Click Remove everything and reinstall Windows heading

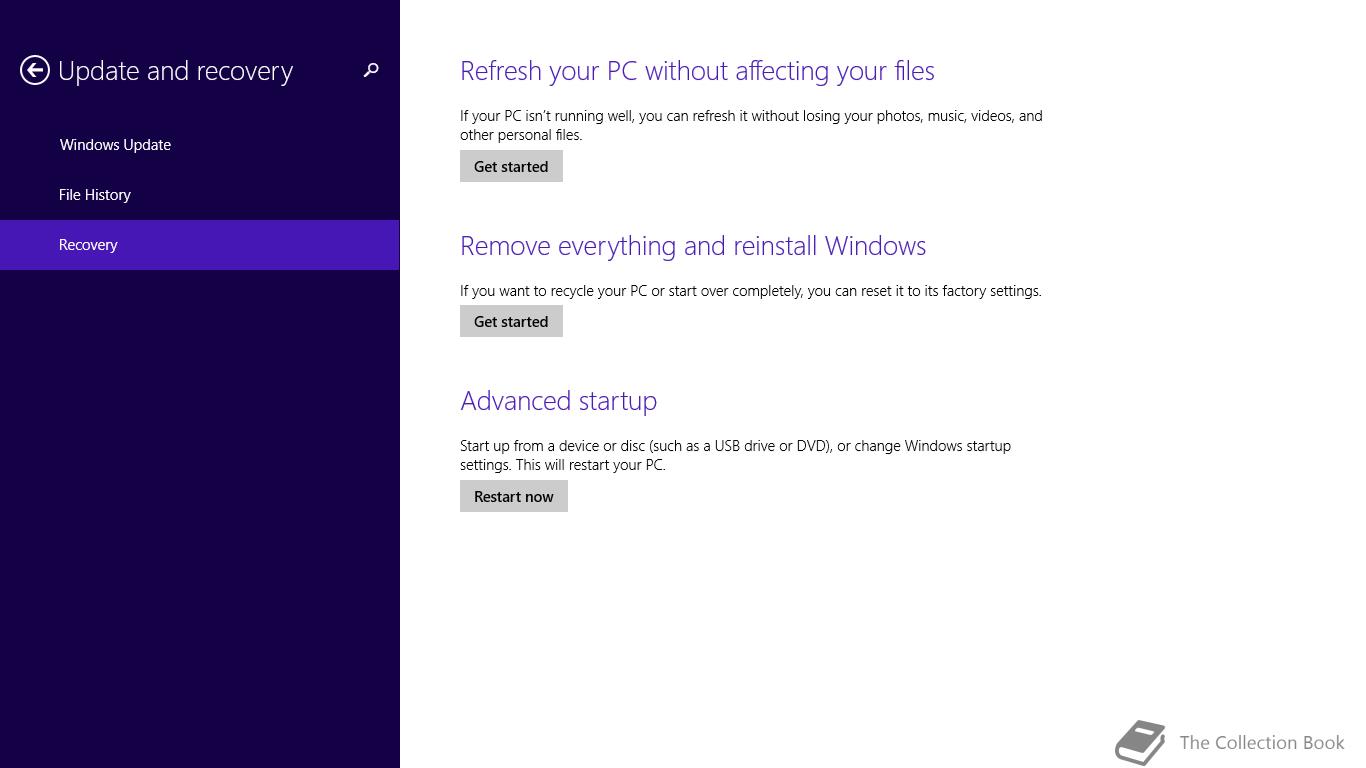coord(693,246)
